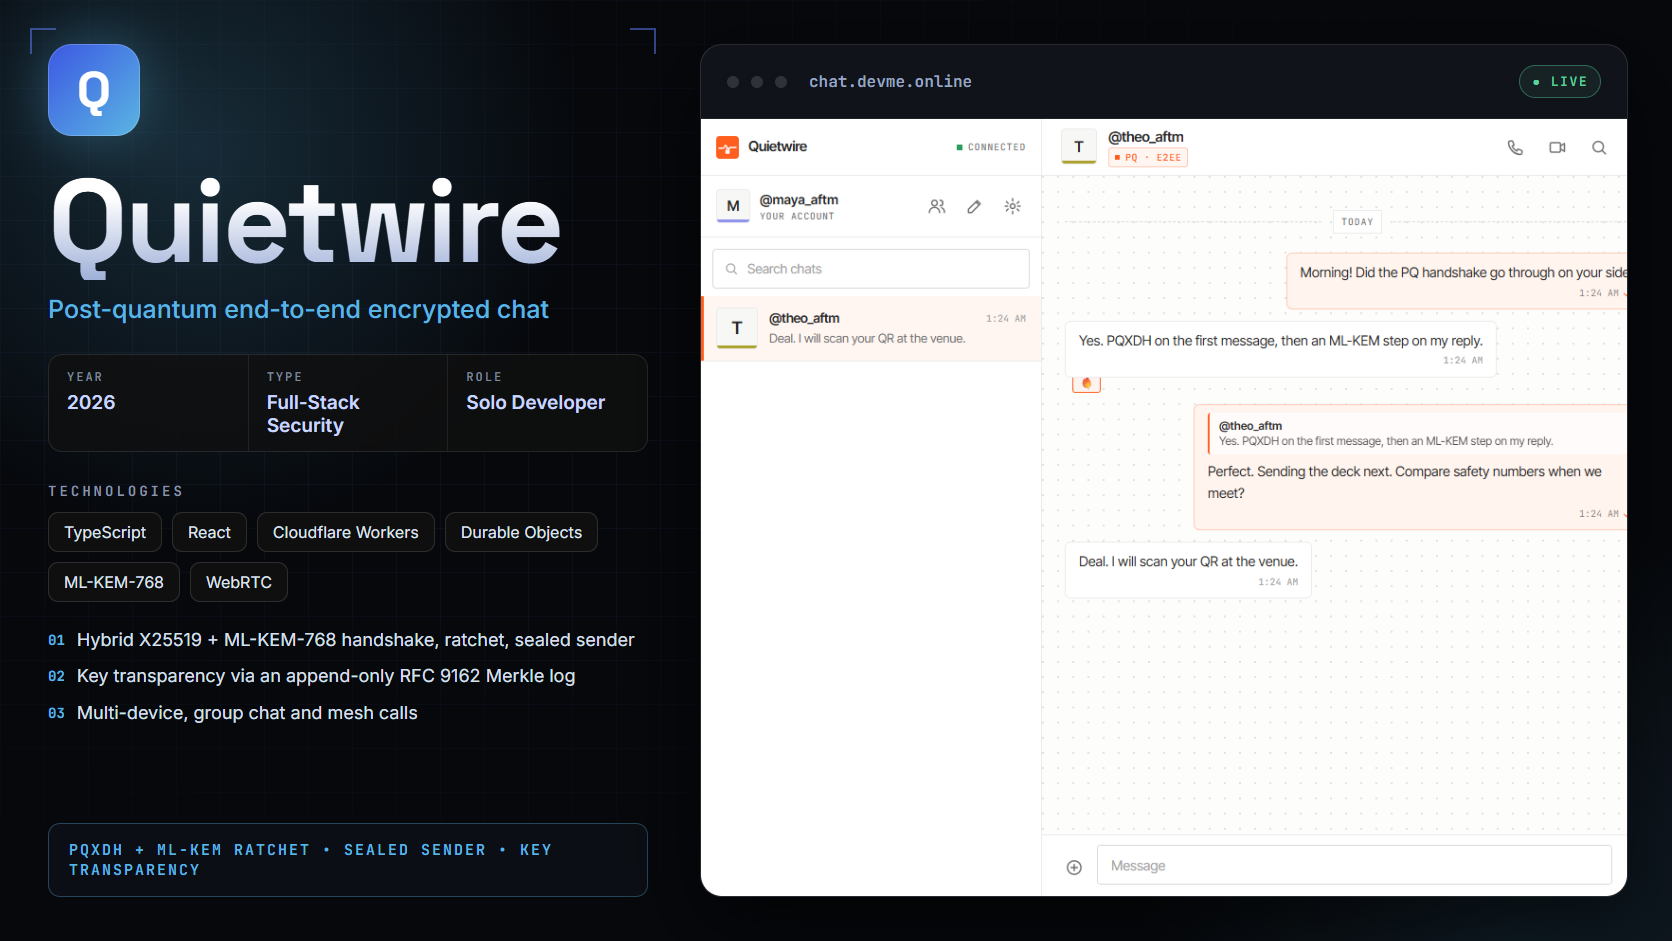1672x941 pixels.
Task: Select the ML-KEM-768 tag
Action: point(114,582)
